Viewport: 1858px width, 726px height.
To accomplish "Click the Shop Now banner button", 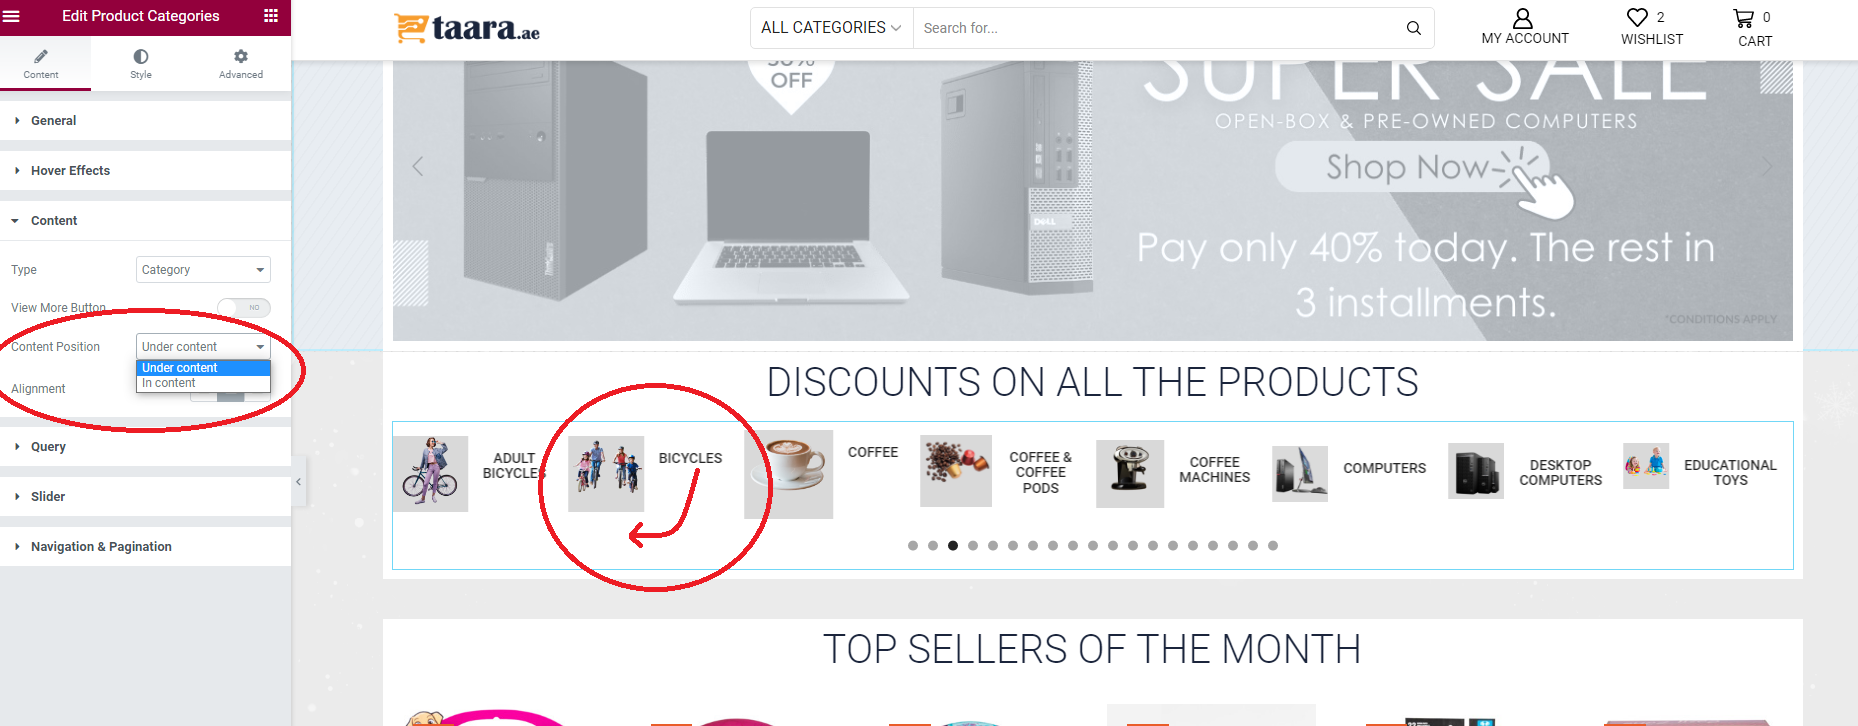I will (x=1412, y=167).
